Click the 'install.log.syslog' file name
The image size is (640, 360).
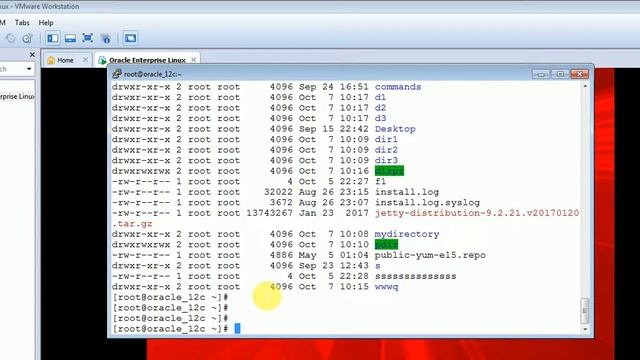pyautogui.click(x=427, y=203)
